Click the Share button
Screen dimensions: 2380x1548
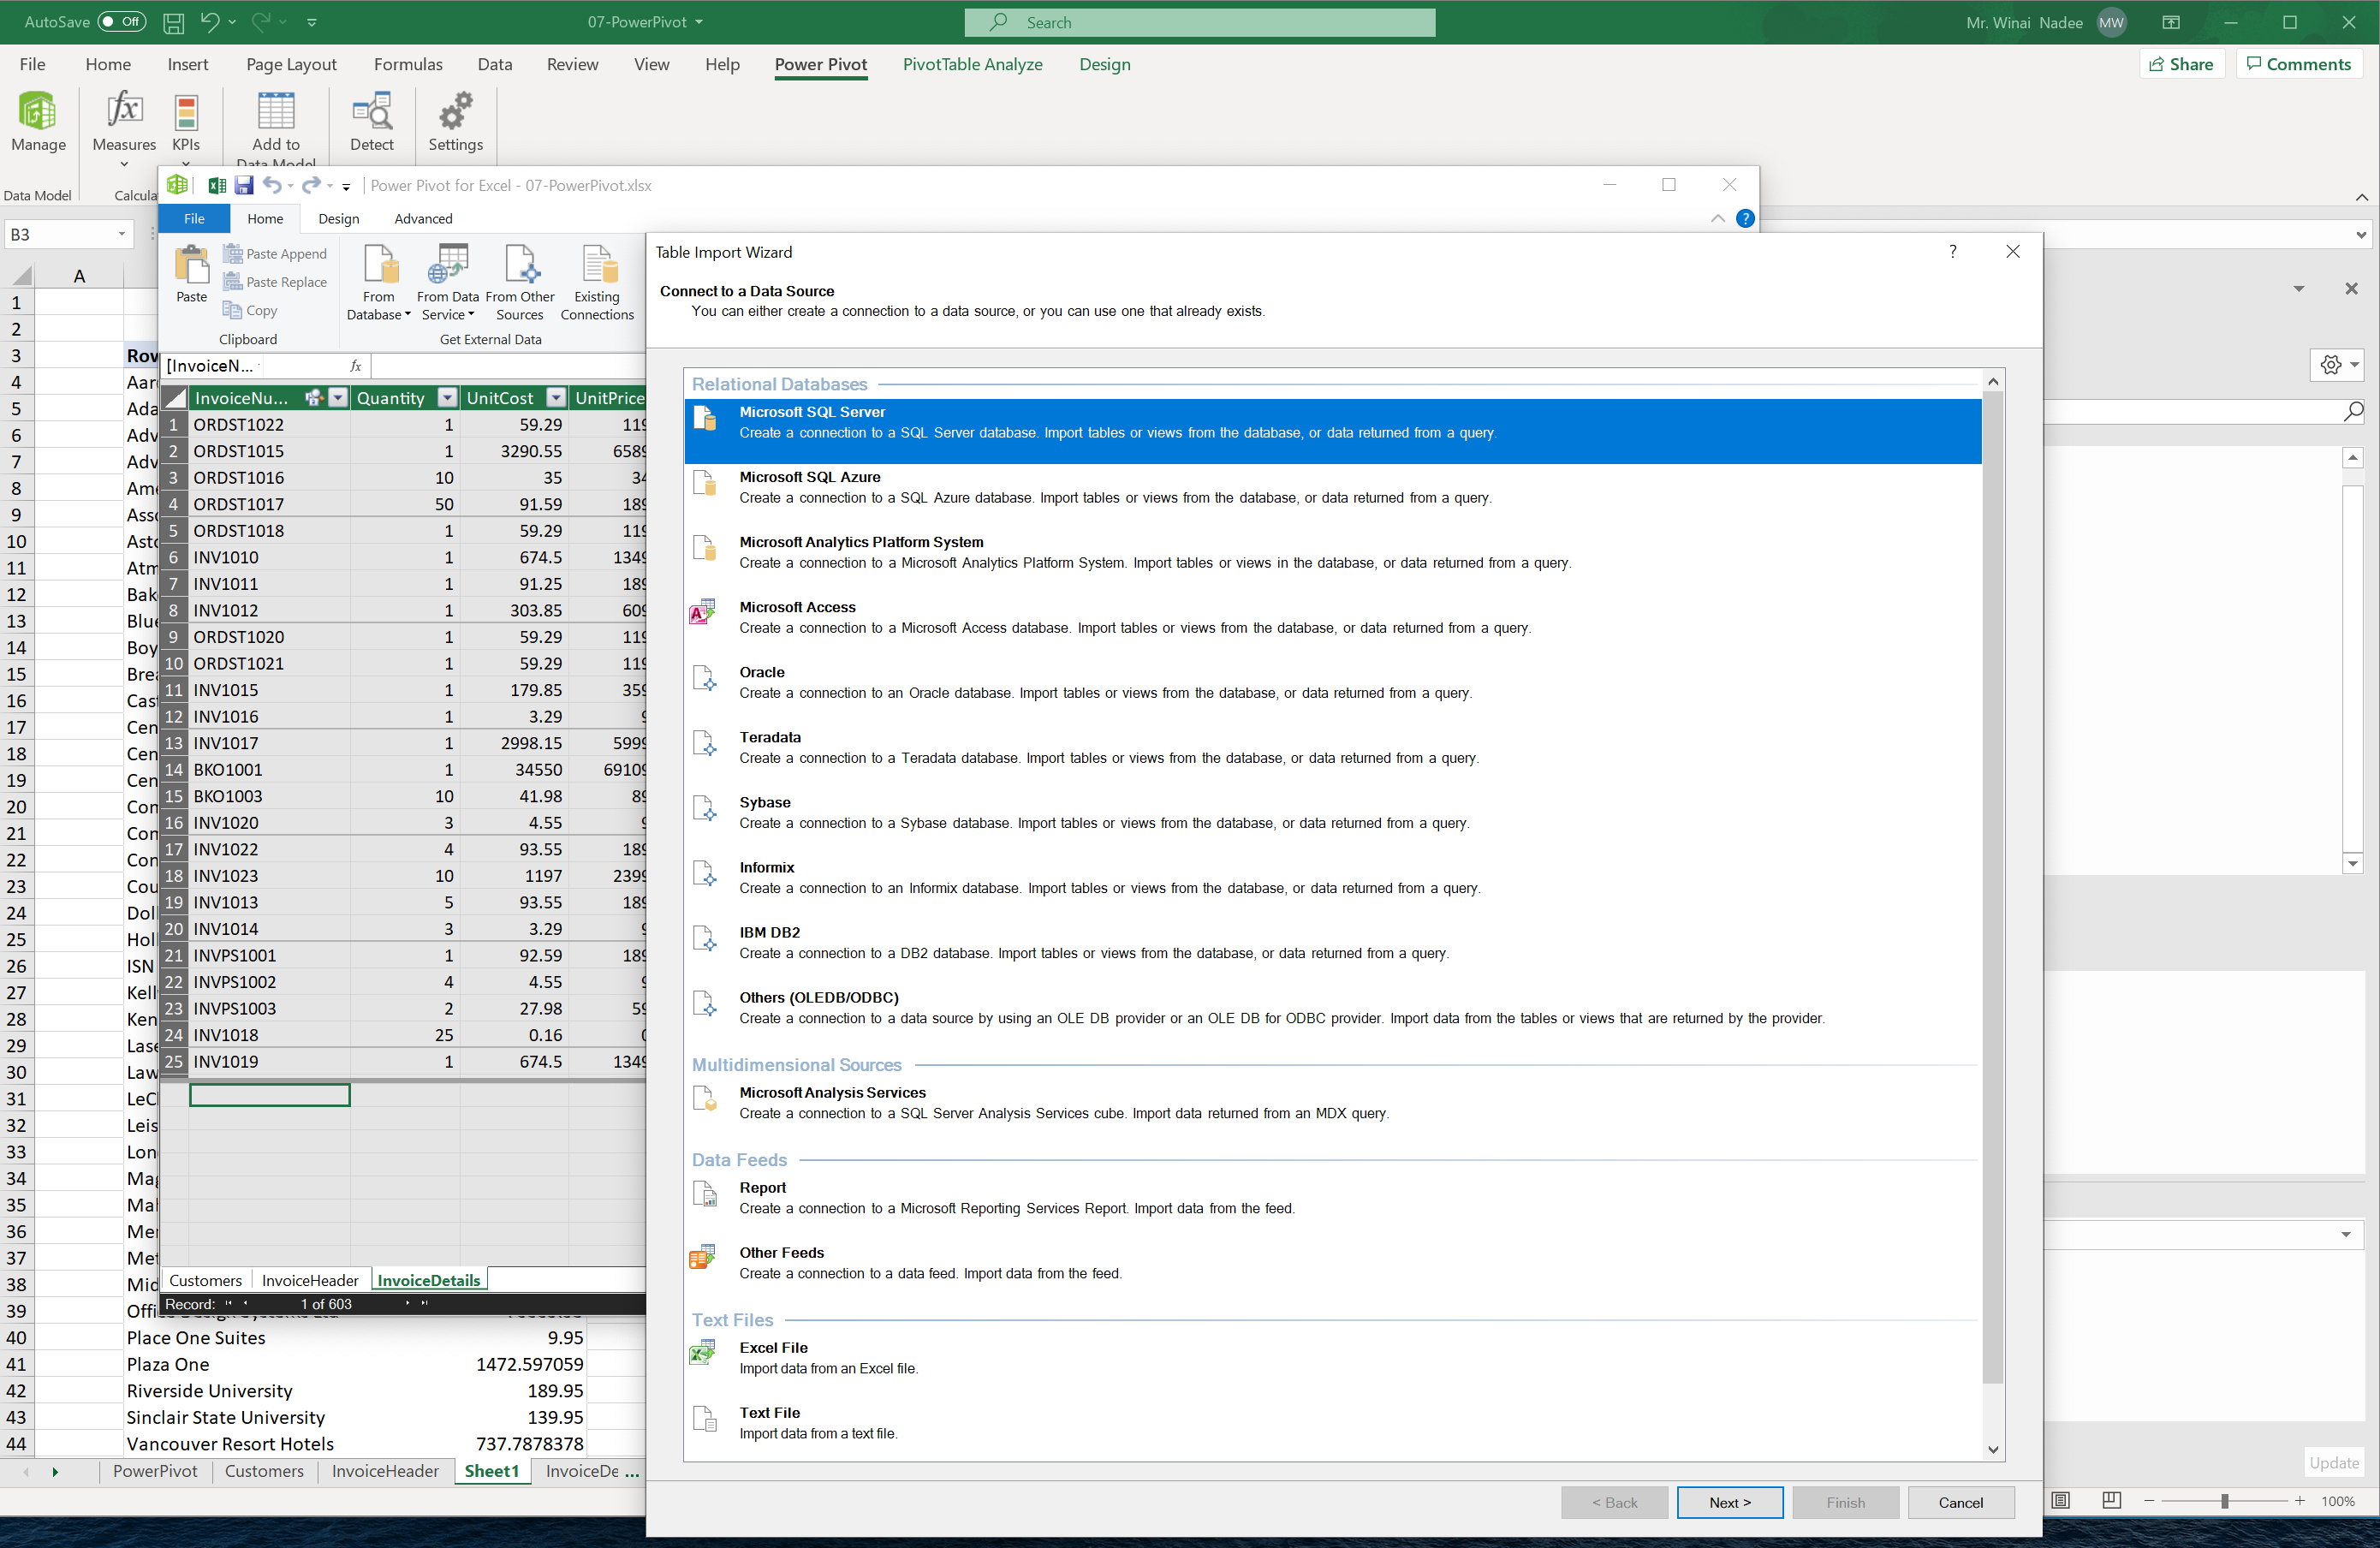point(2182,64)
